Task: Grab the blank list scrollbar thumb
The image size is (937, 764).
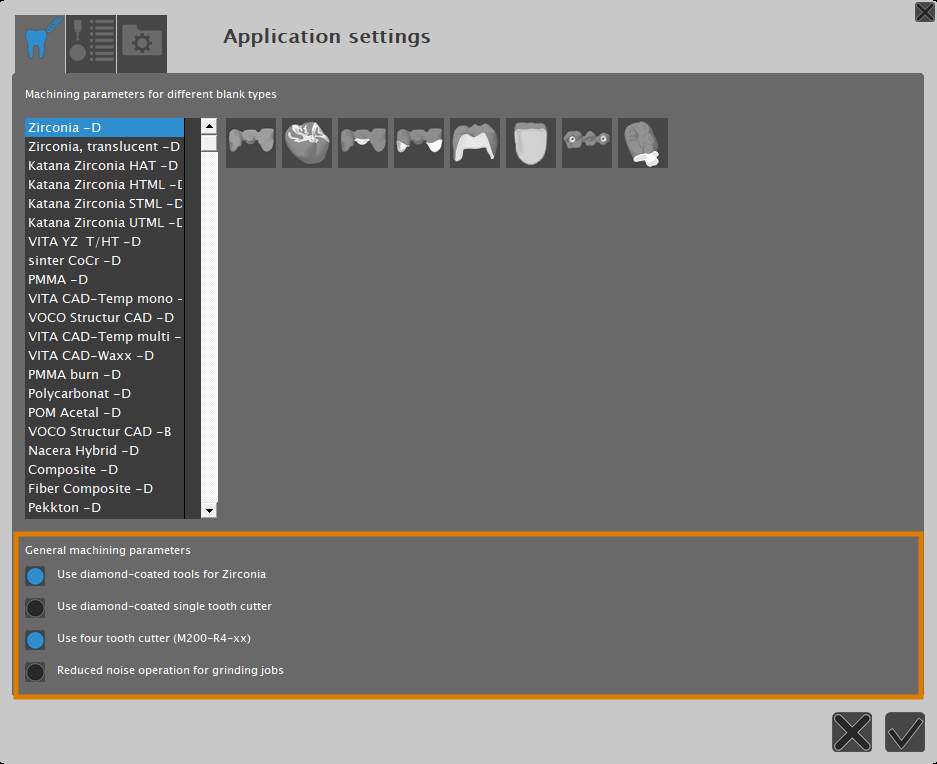Action: (209, 143)
